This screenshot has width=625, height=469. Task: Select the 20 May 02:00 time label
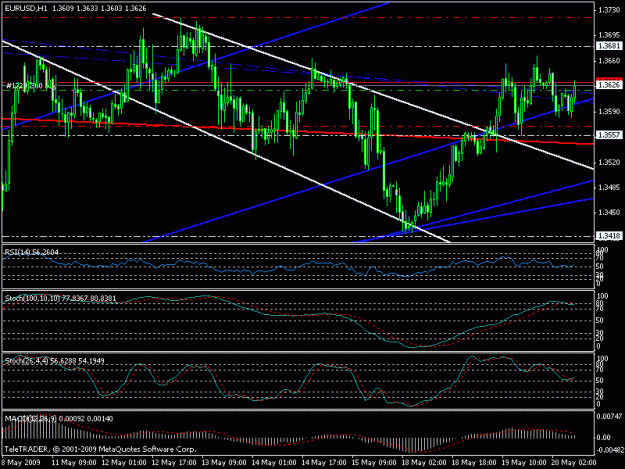[574, 463]
